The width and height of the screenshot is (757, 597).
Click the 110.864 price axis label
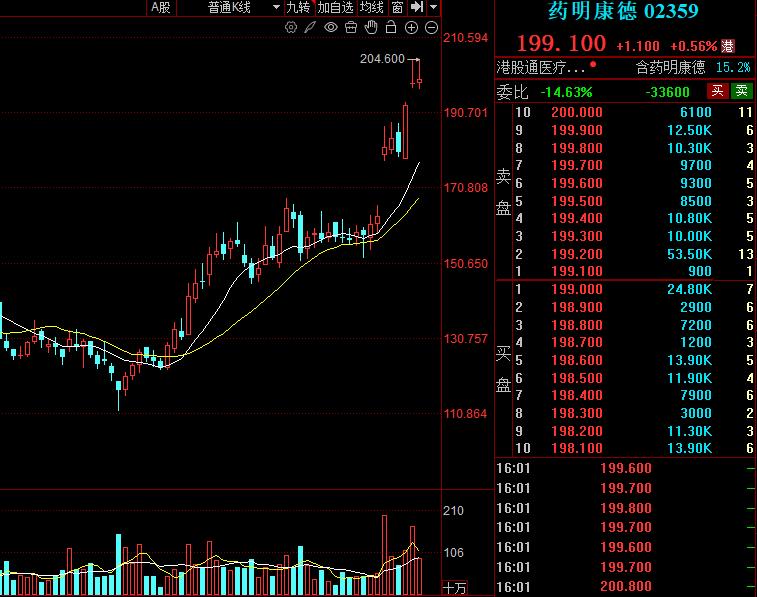coord(466,414)
